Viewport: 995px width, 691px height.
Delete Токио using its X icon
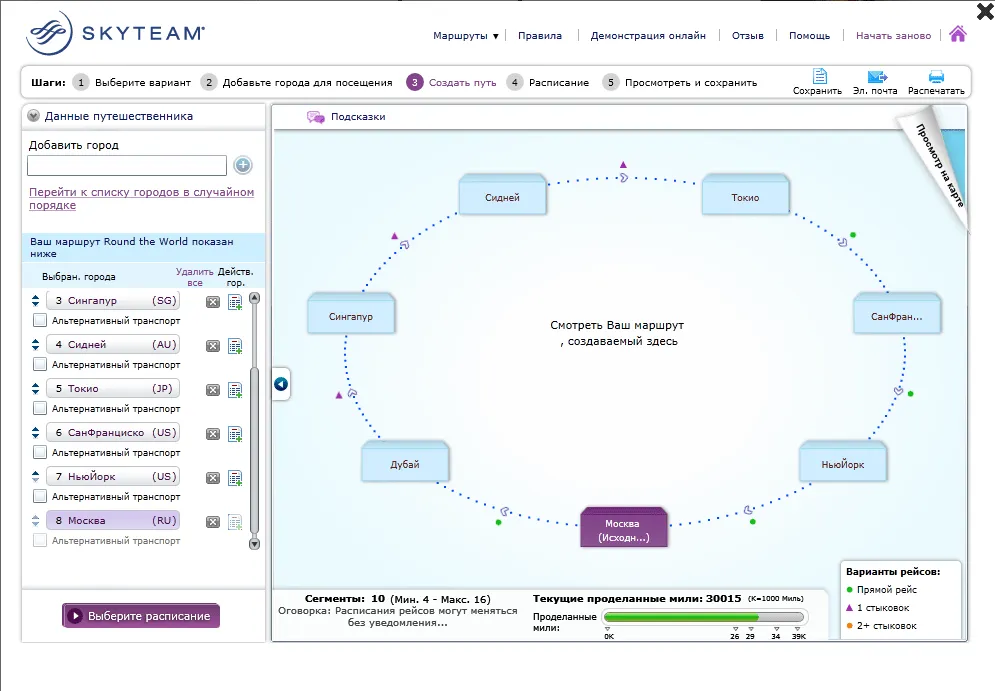(213, 390)
